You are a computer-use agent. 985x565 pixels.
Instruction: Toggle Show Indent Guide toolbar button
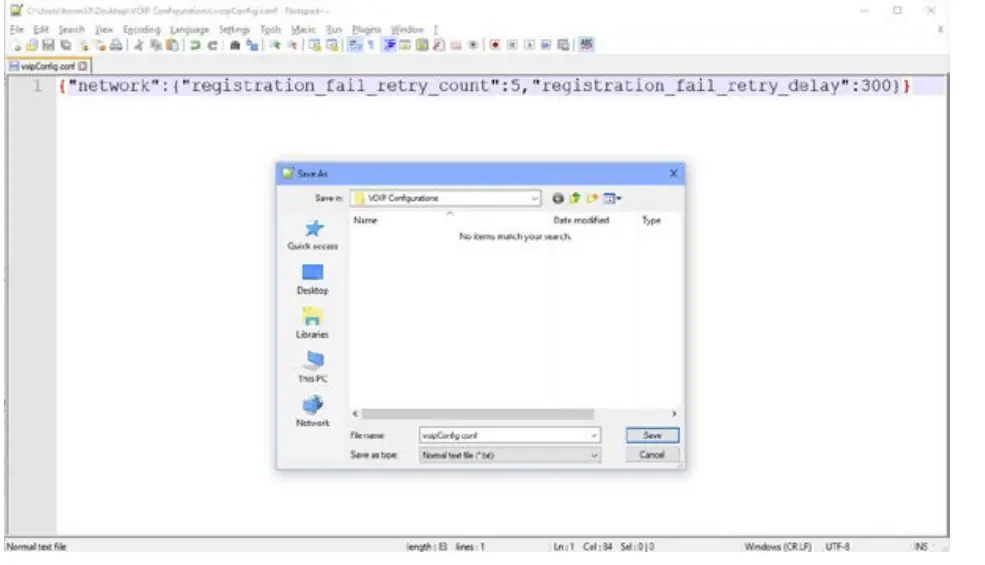tap(389, 45)
